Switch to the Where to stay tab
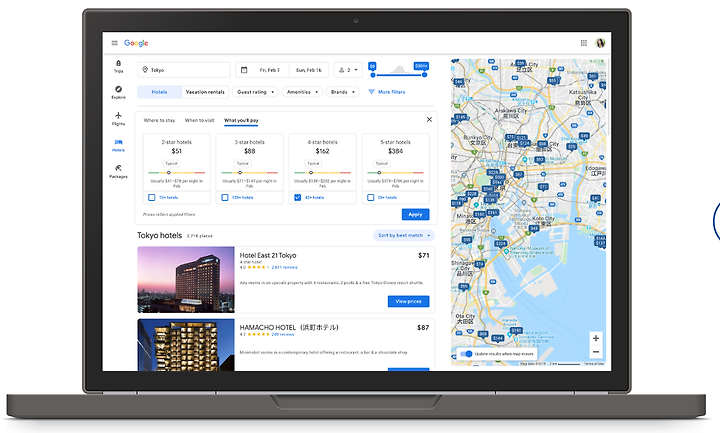 tap(159, 120)
